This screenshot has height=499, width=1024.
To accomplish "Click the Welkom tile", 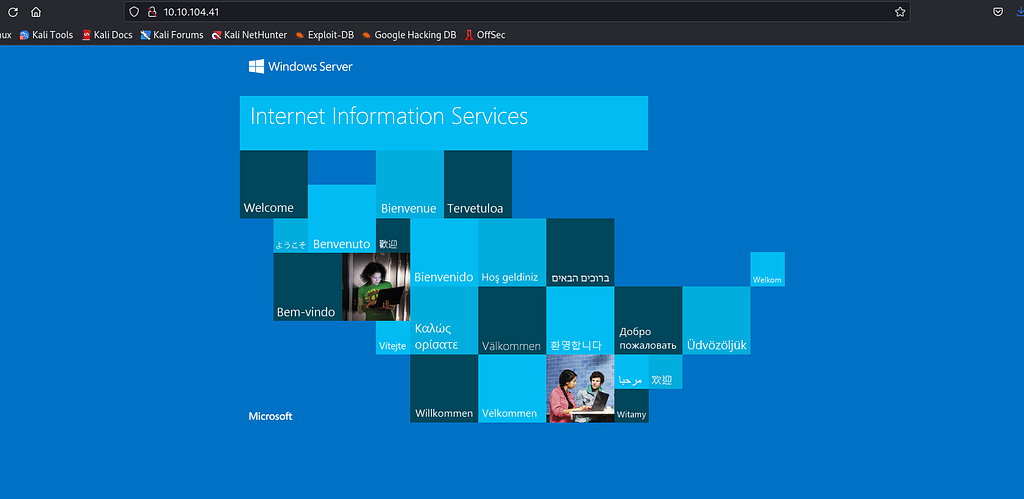I will 767,269.
